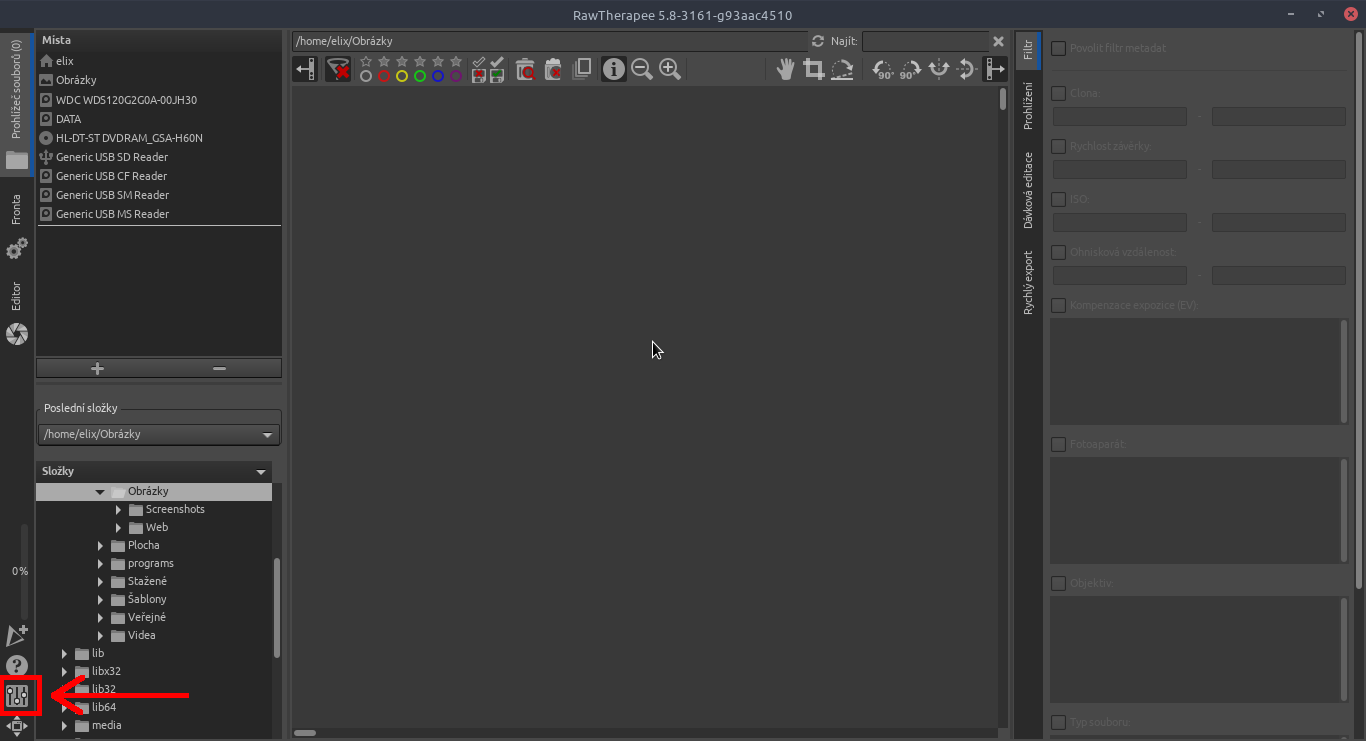Clear all filters funnel icon

click(x=338, y=69)
